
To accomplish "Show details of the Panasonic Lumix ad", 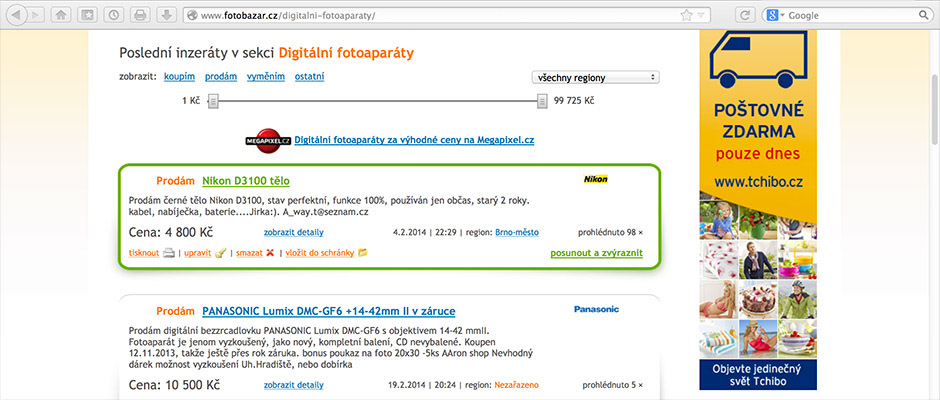I will pos(294,385).
